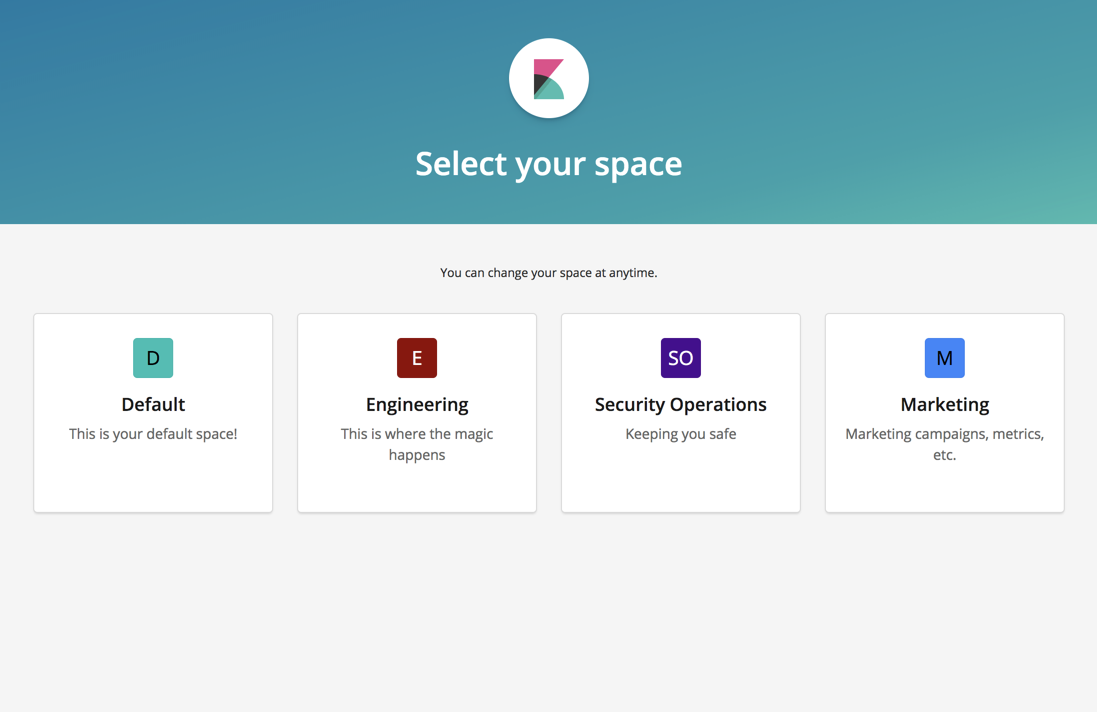Select the Engineering space card

[417, 412]
